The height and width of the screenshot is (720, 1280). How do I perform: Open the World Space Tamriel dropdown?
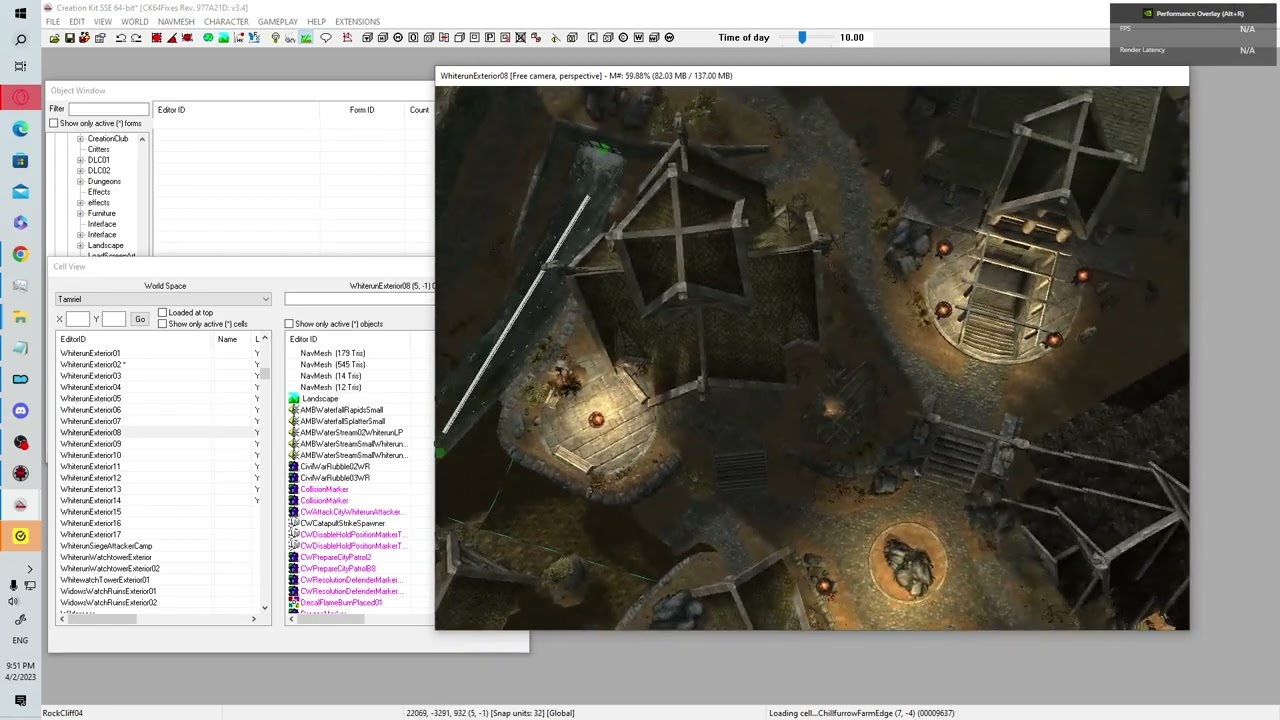pos(164,299)
